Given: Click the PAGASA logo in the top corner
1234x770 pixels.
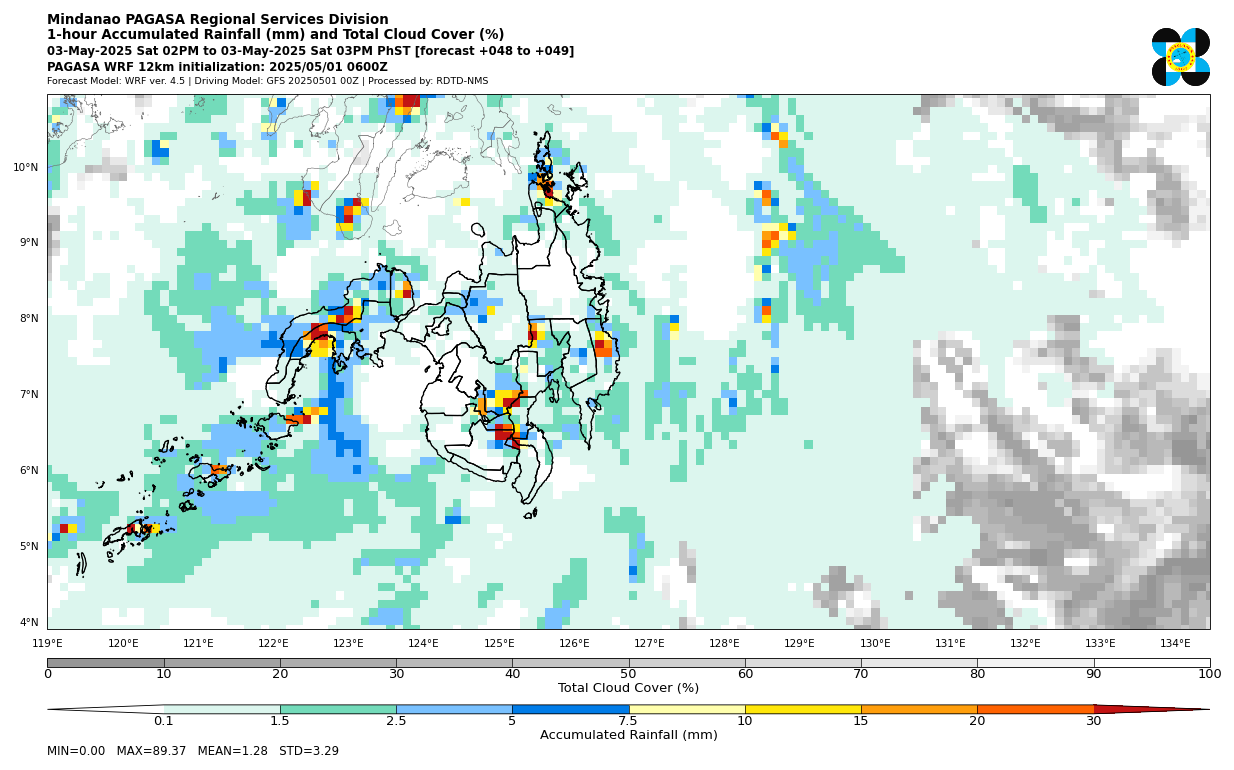Looking at the screenshot, I should (1181, 57).
